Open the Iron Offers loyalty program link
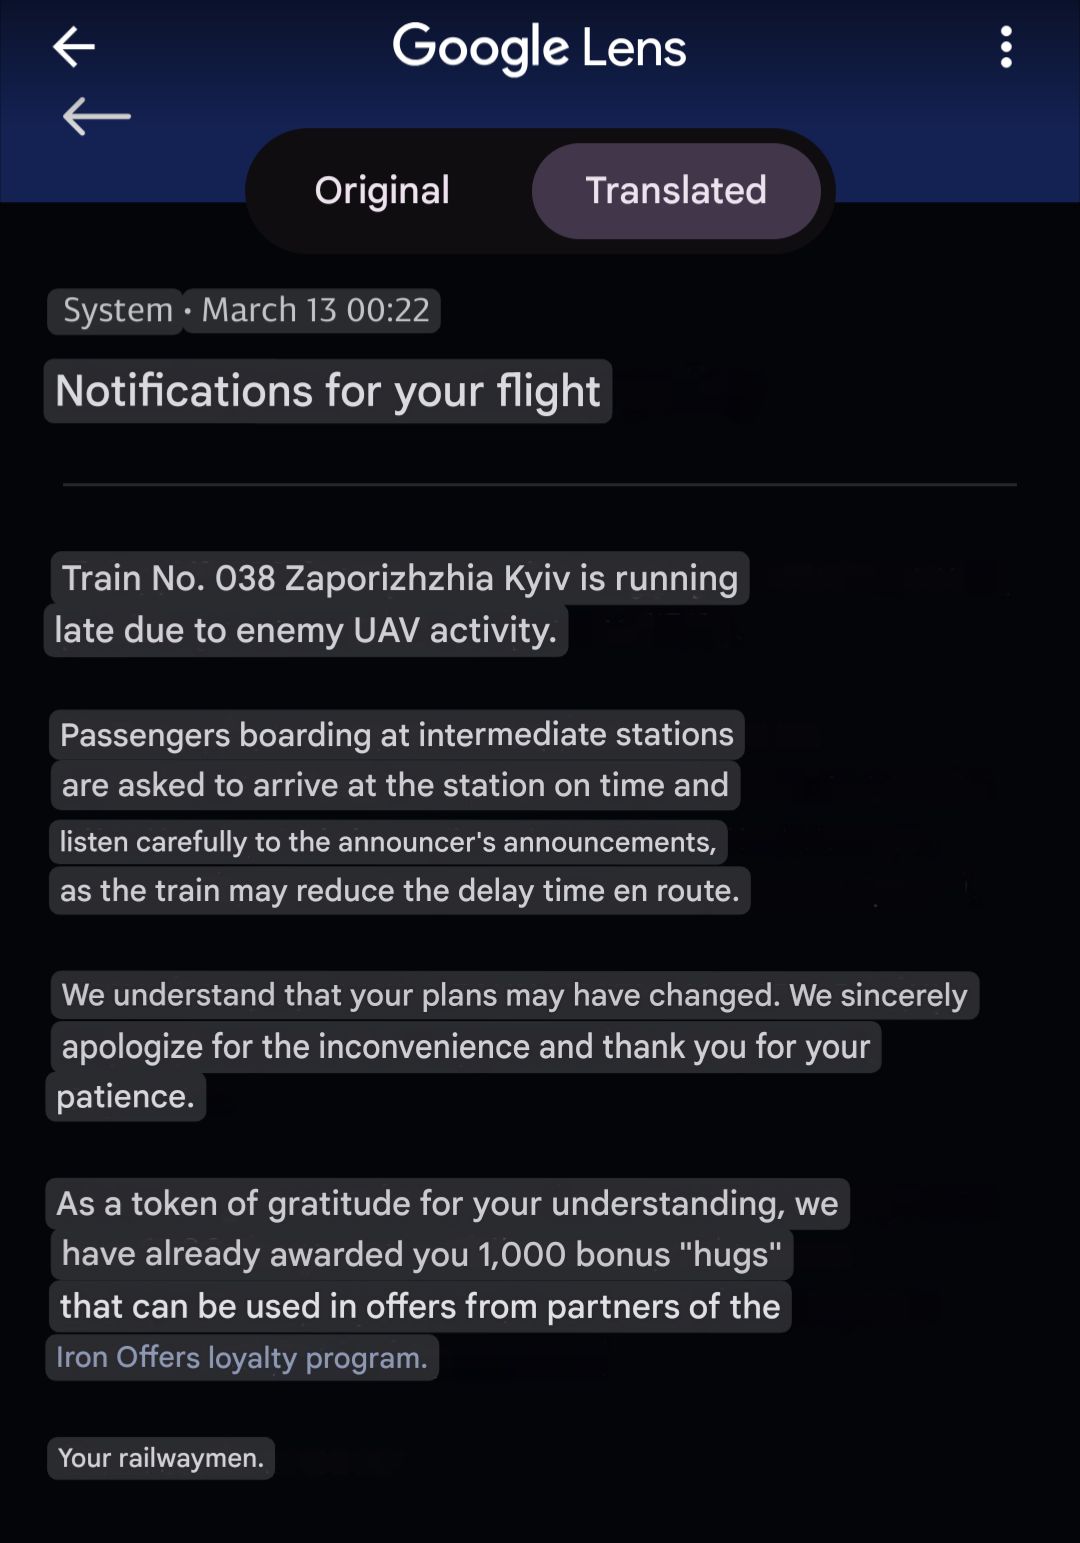 242,1357
